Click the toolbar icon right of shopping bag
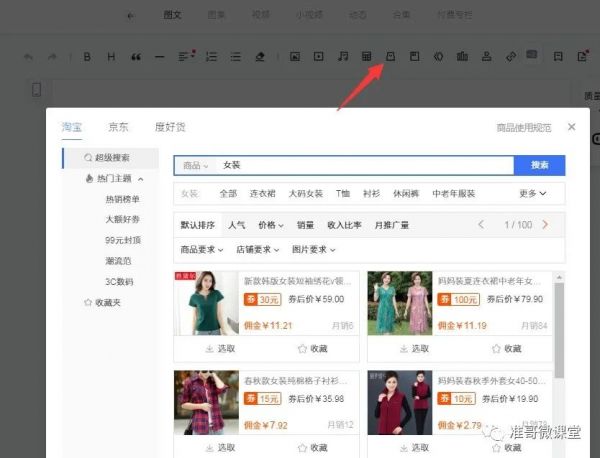The width and height of the screenshot is (600, 458). coord(414,57)
